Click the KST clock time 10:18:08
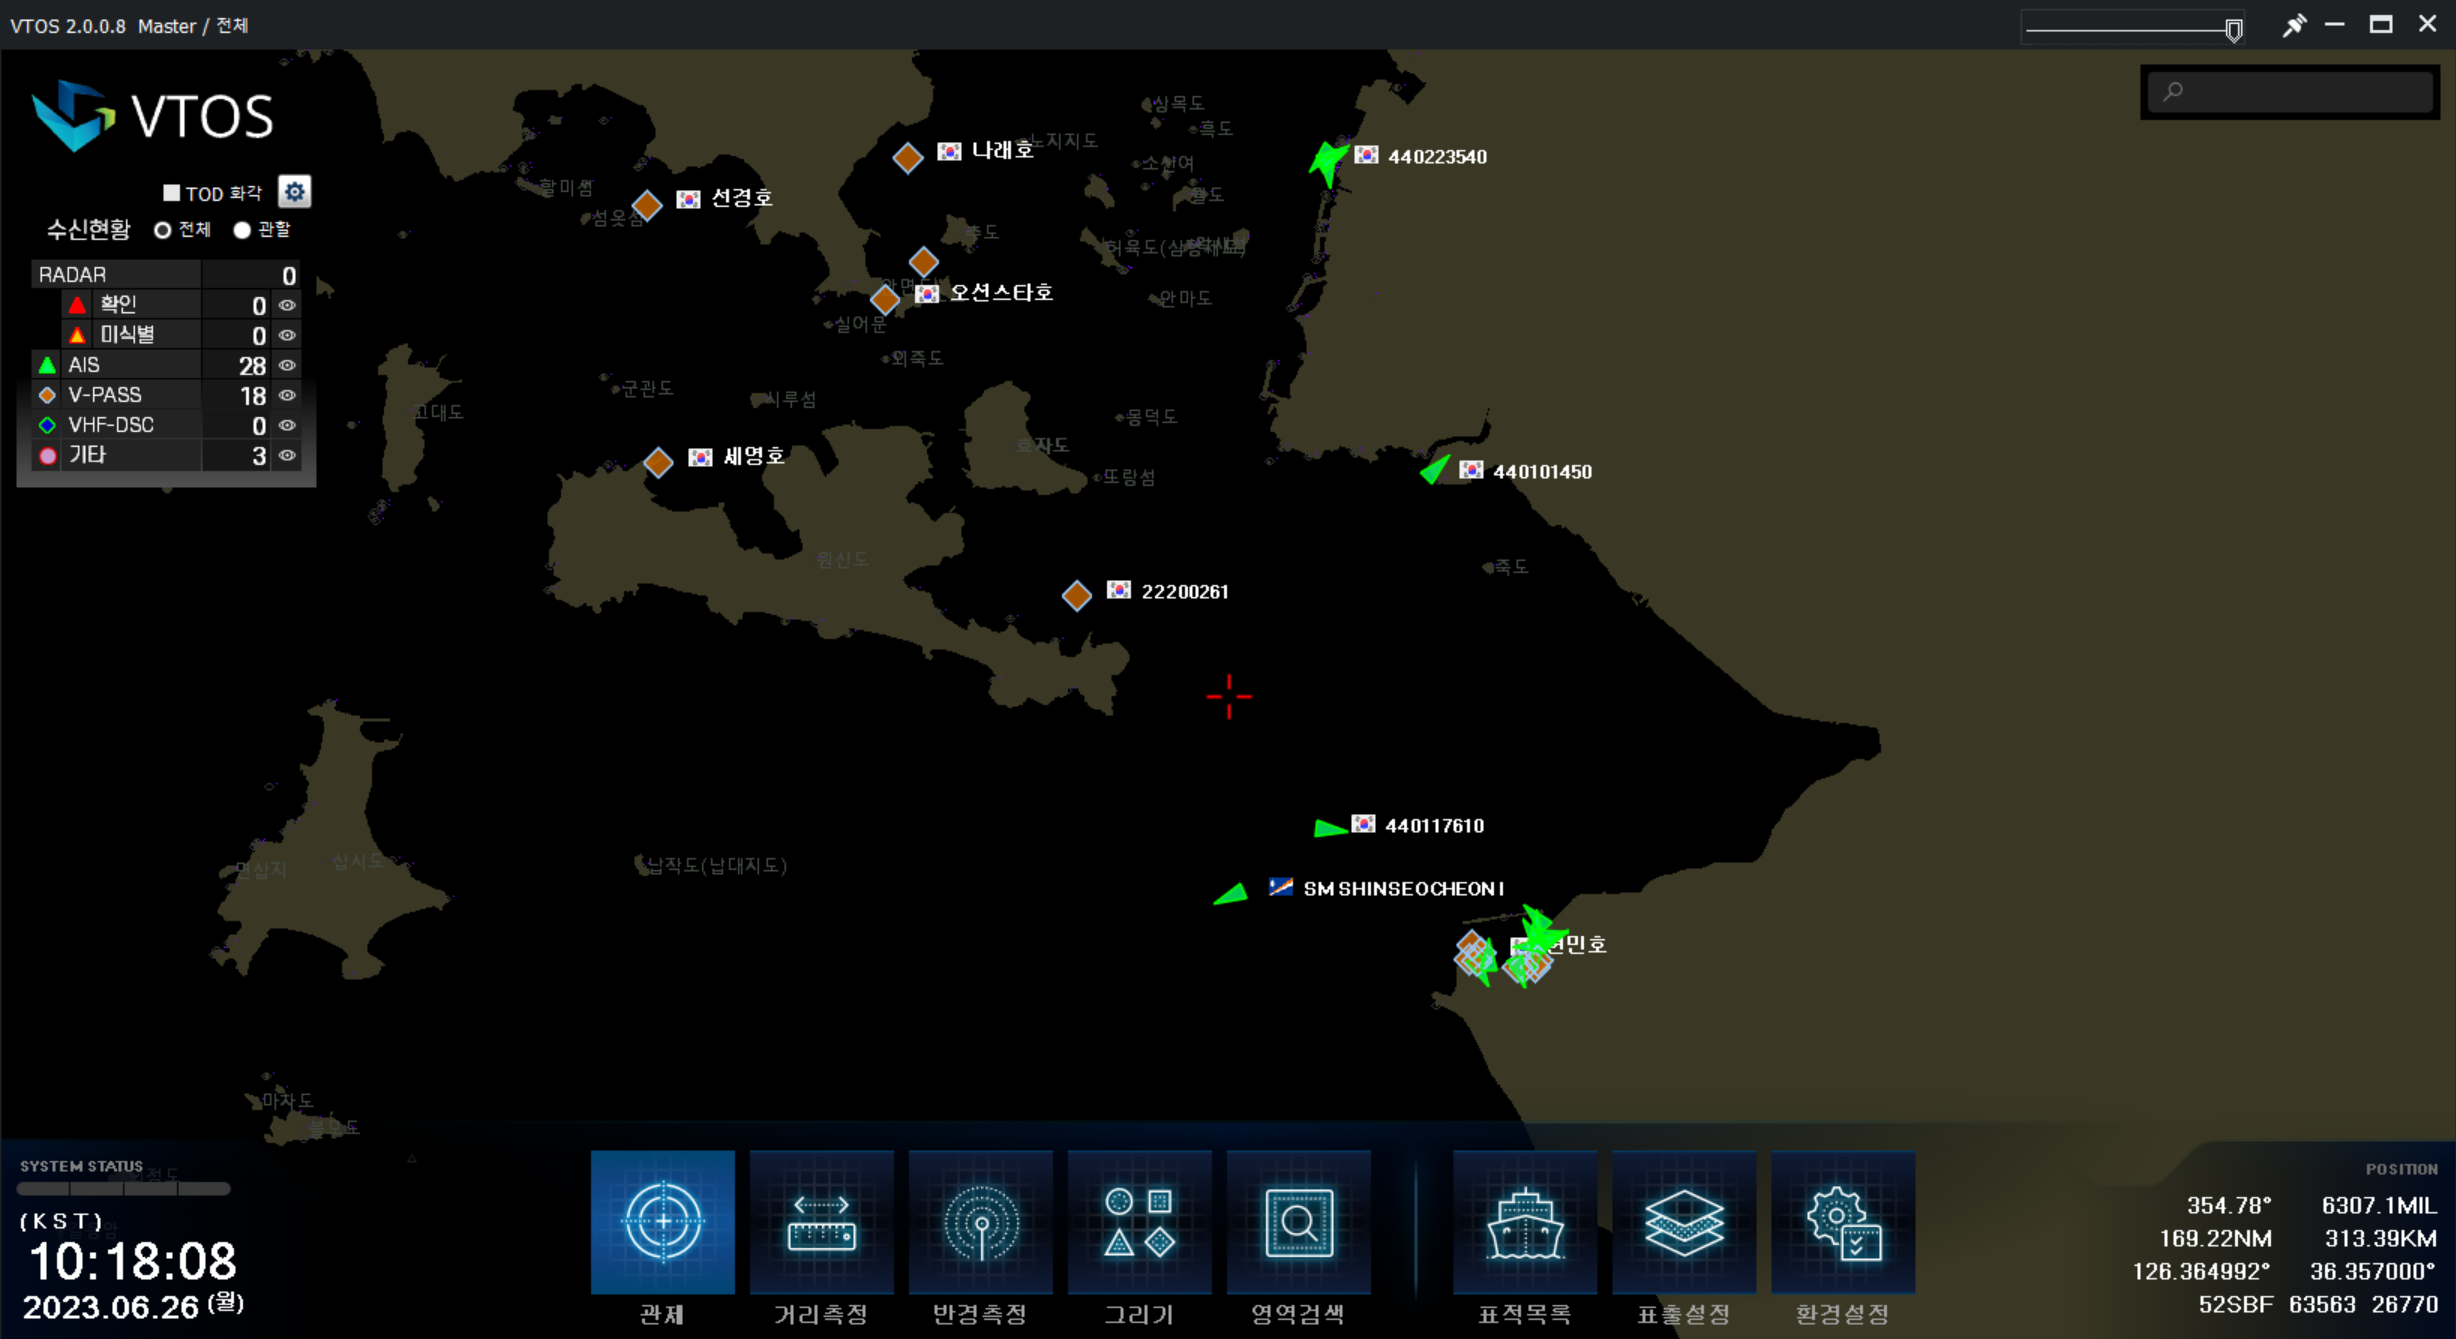 tap(133, 1262)
